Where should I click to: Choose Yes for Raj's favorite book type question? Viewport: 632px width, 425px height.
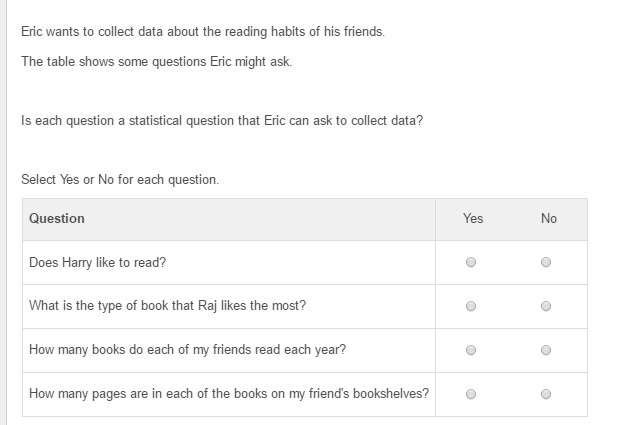coord(471,307)
